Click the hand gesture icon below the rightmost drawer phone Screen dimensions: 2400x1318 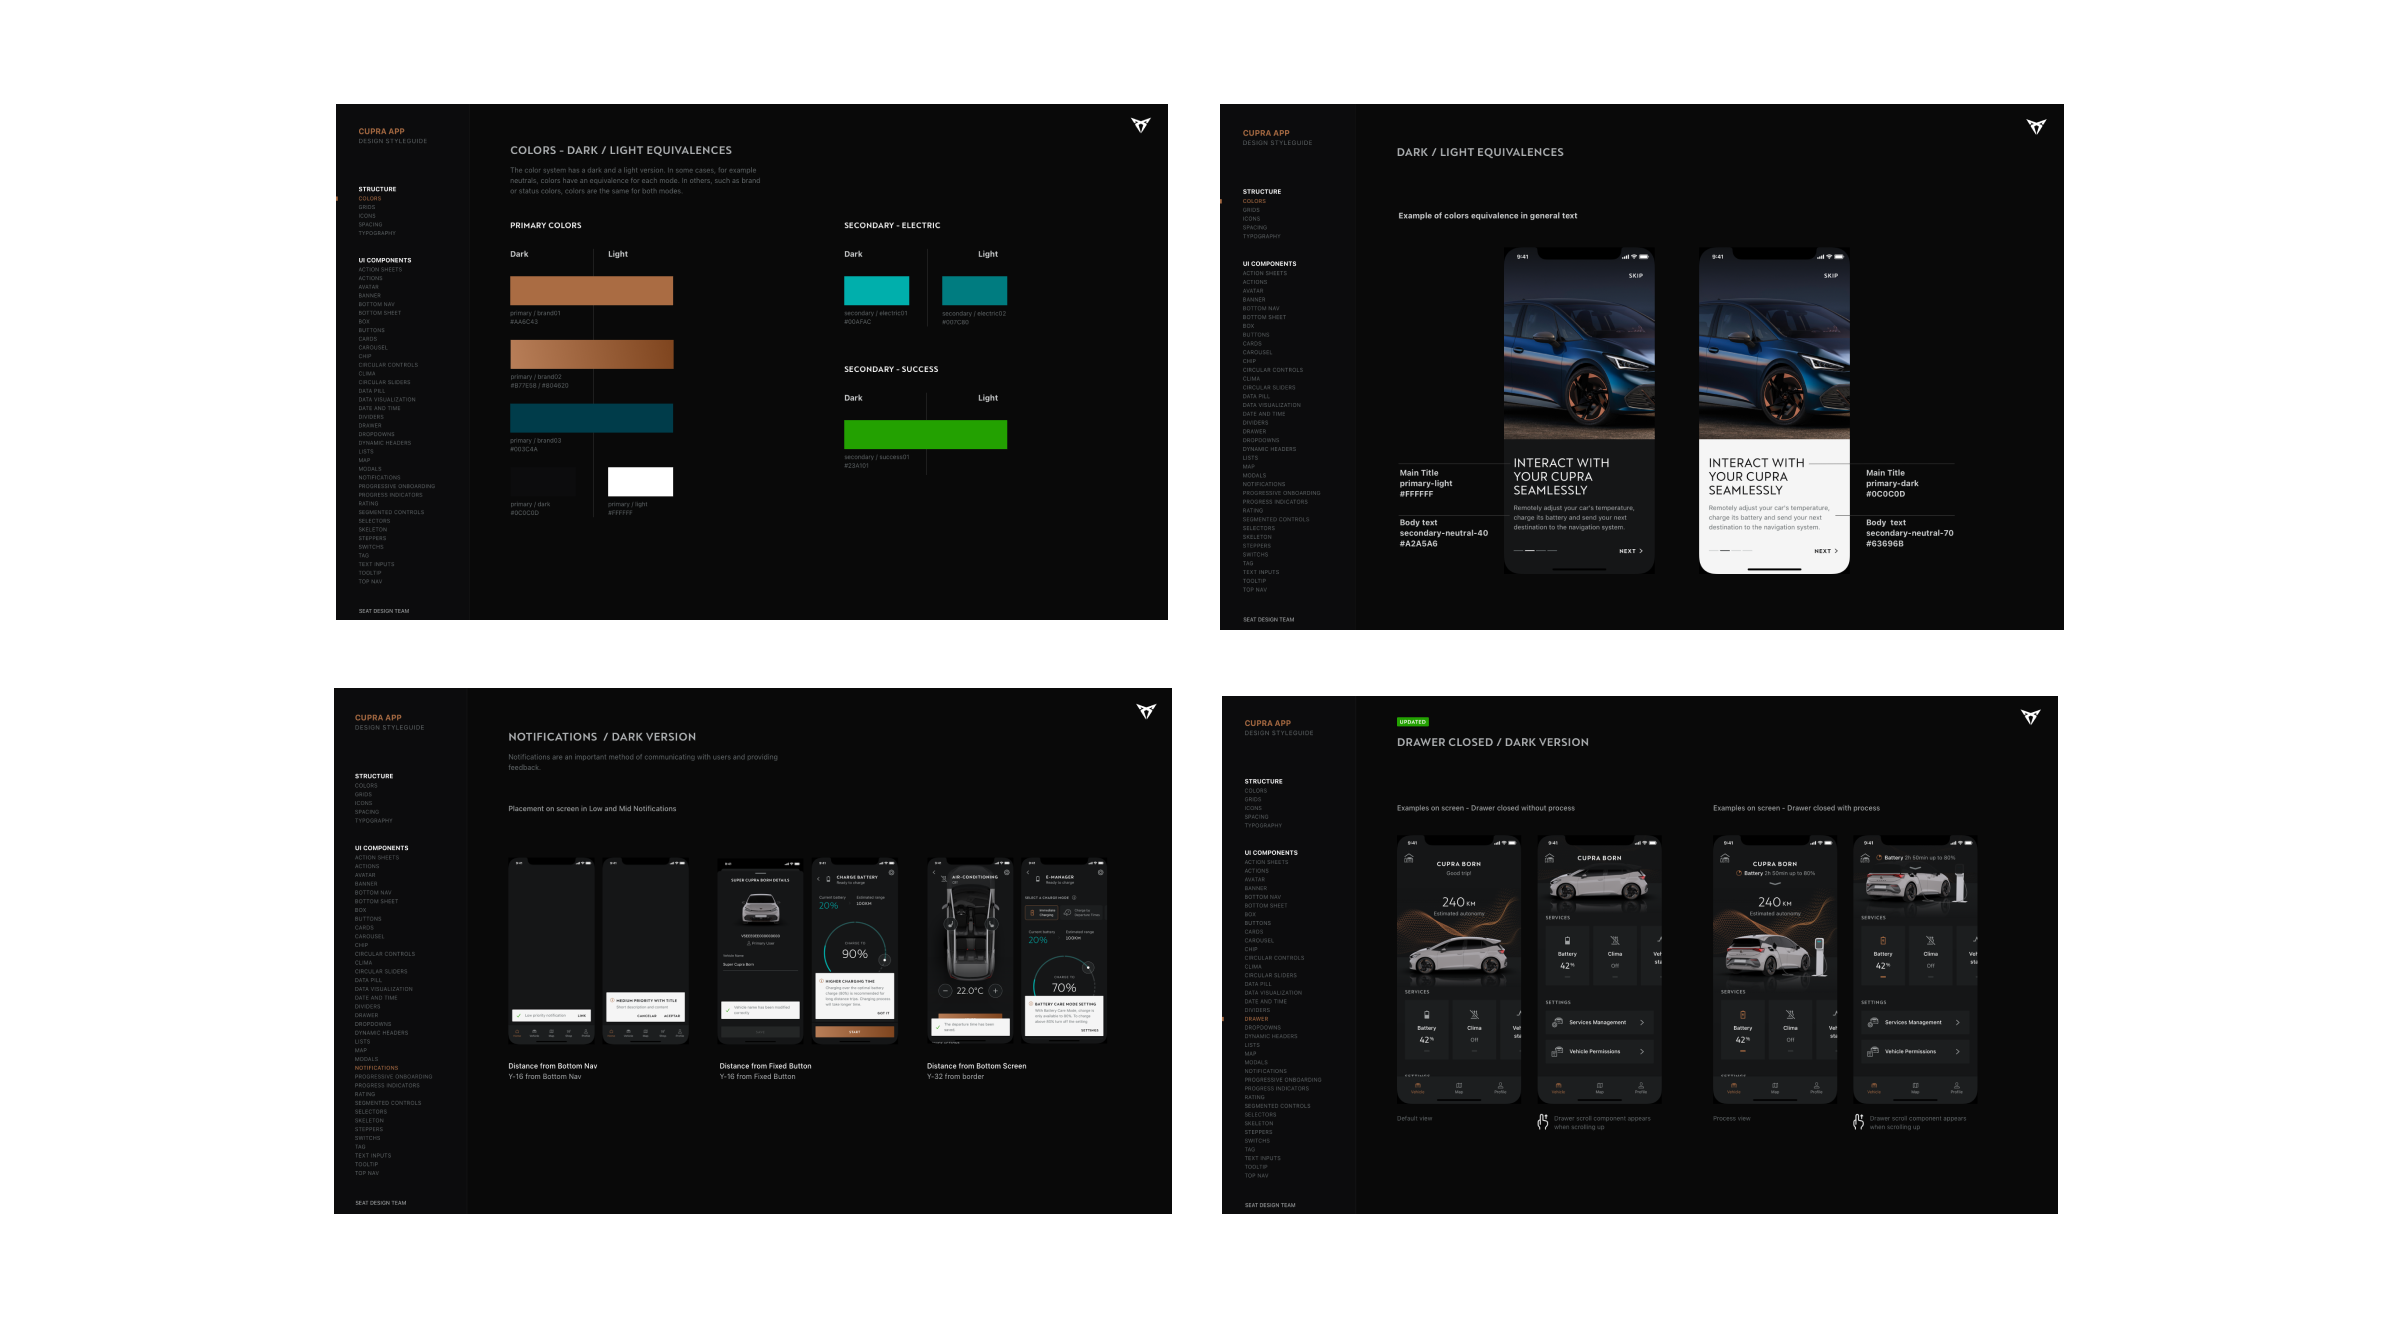tap(1858, 1121)
